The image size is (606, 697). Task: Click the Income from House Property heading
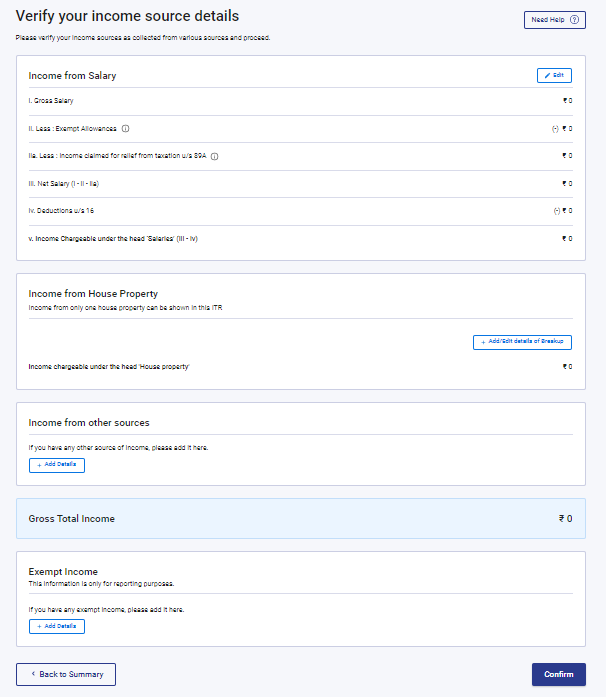click(93, 294)
